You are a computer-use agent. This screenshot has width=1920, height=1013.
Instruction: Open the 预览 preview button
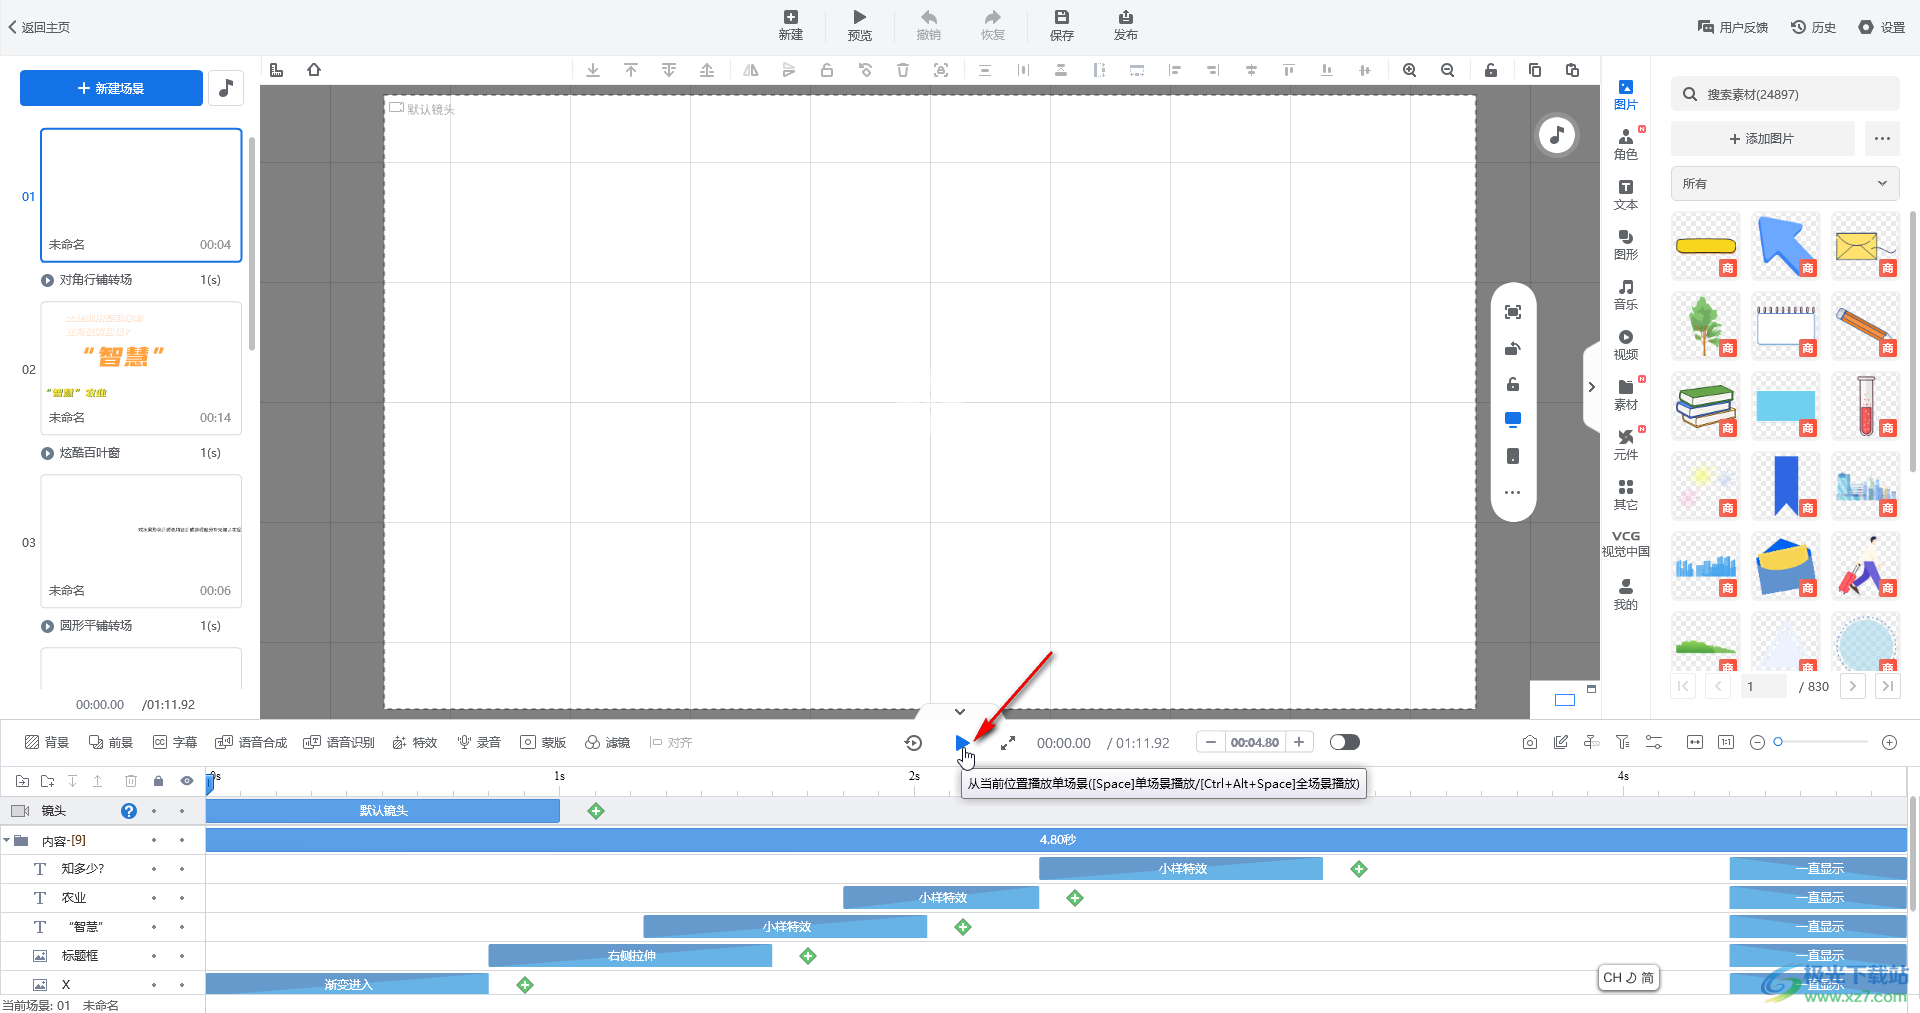pos(859,25)
